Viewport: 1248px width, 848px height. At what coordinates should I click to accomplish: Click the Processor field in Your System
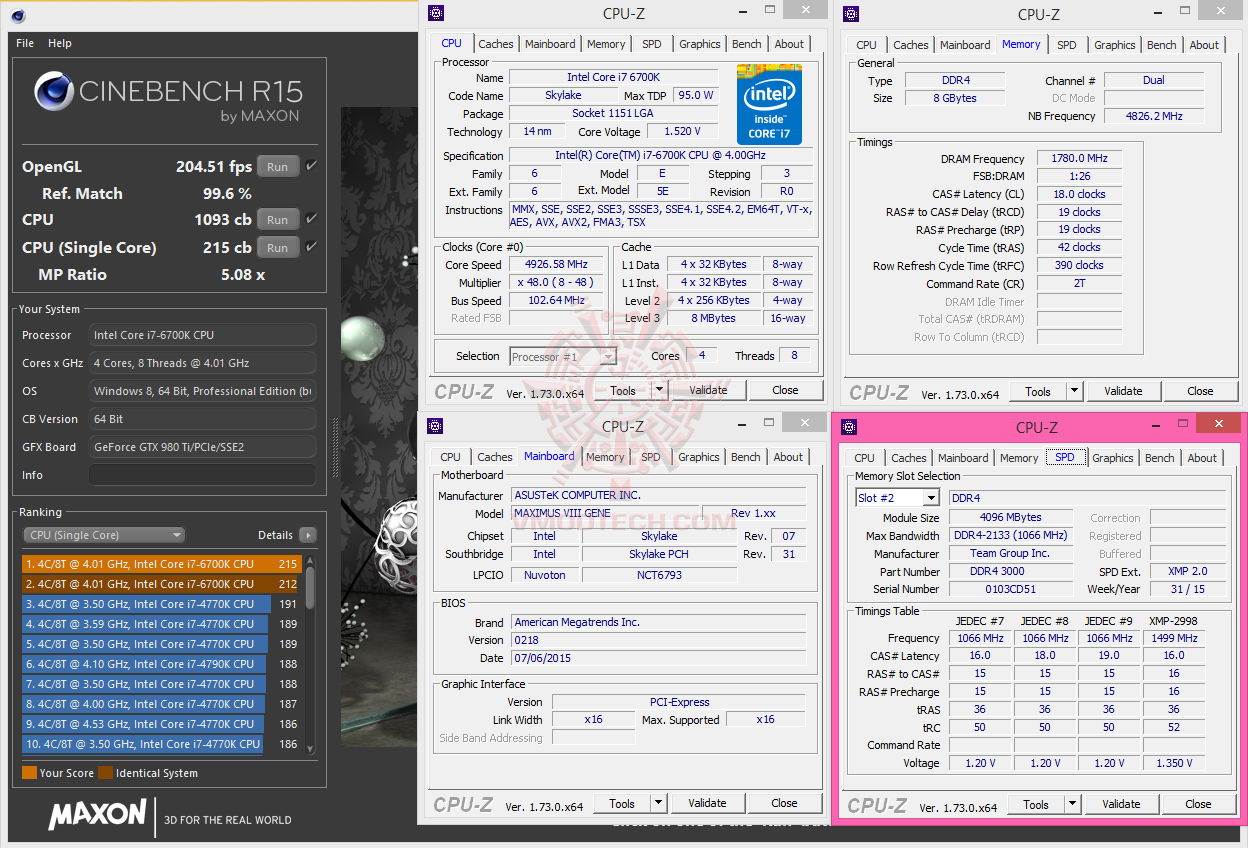click(x=202, y=335)
